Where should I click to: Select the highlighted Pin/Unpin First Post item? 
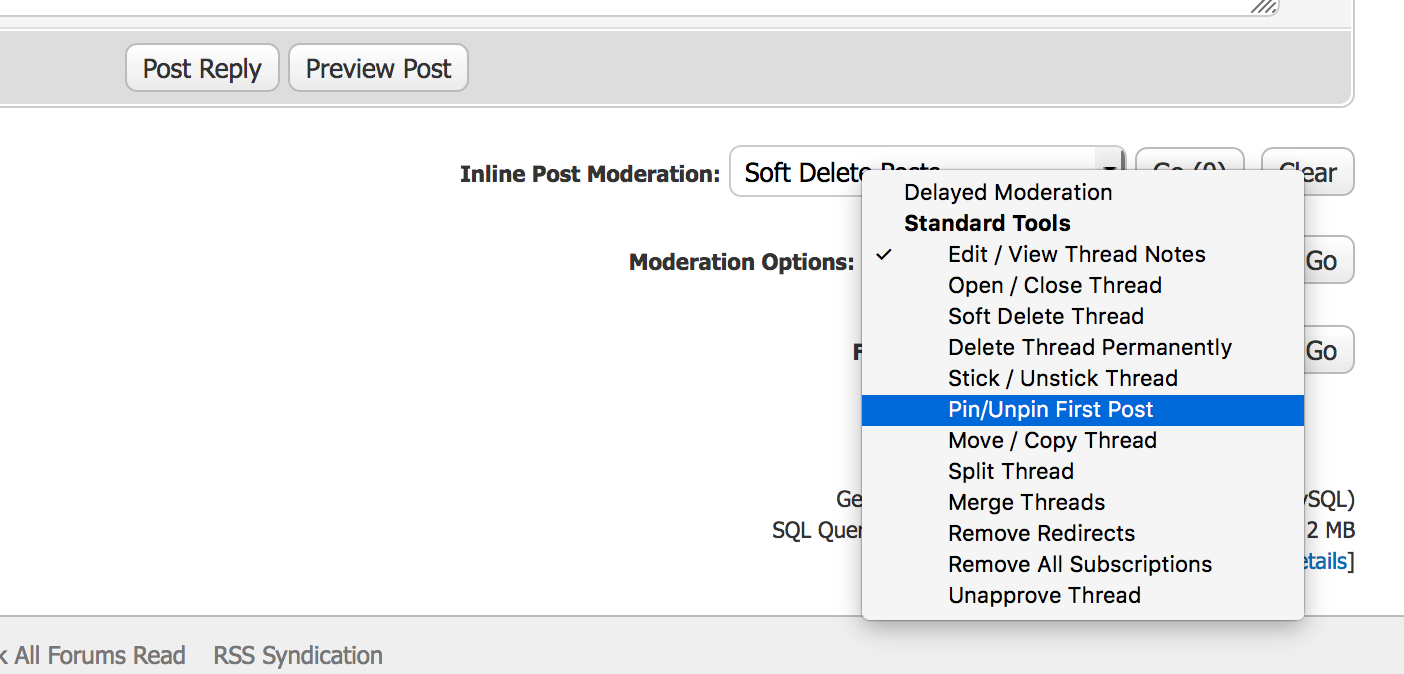coord(1050,409)
